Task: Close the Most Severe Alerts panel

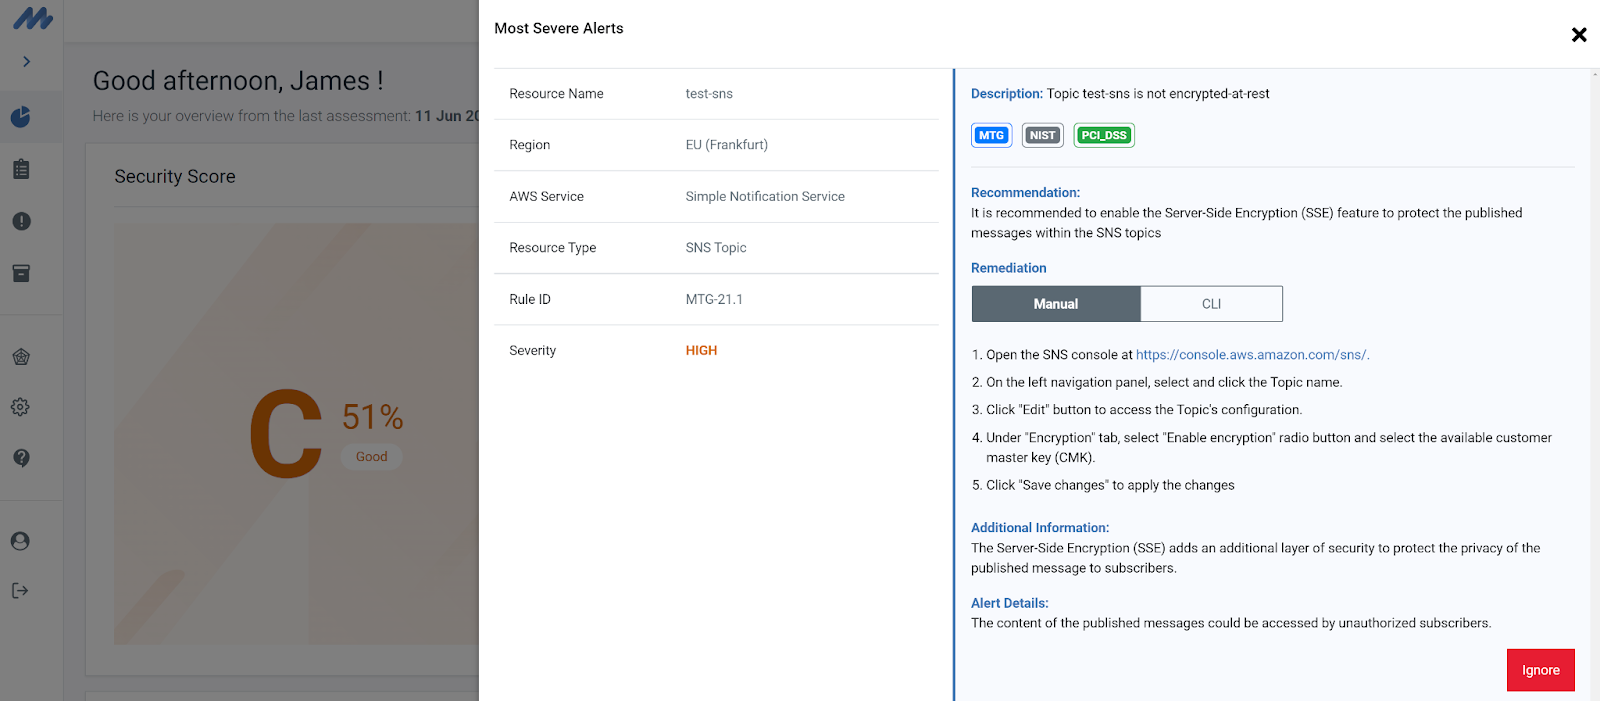Action: [1579, 35]
